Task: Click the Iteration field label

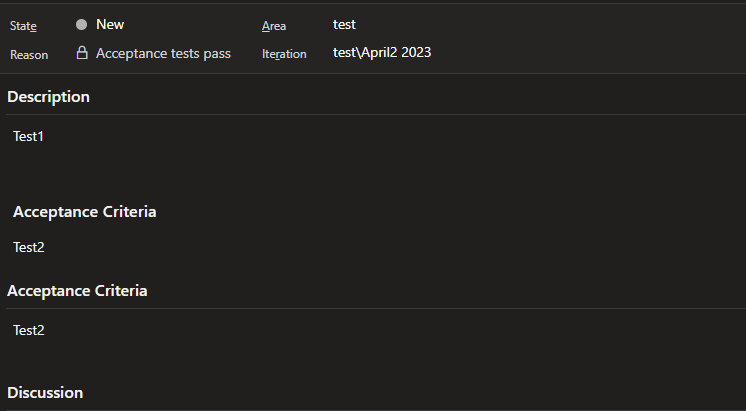Action: [284, 54]
